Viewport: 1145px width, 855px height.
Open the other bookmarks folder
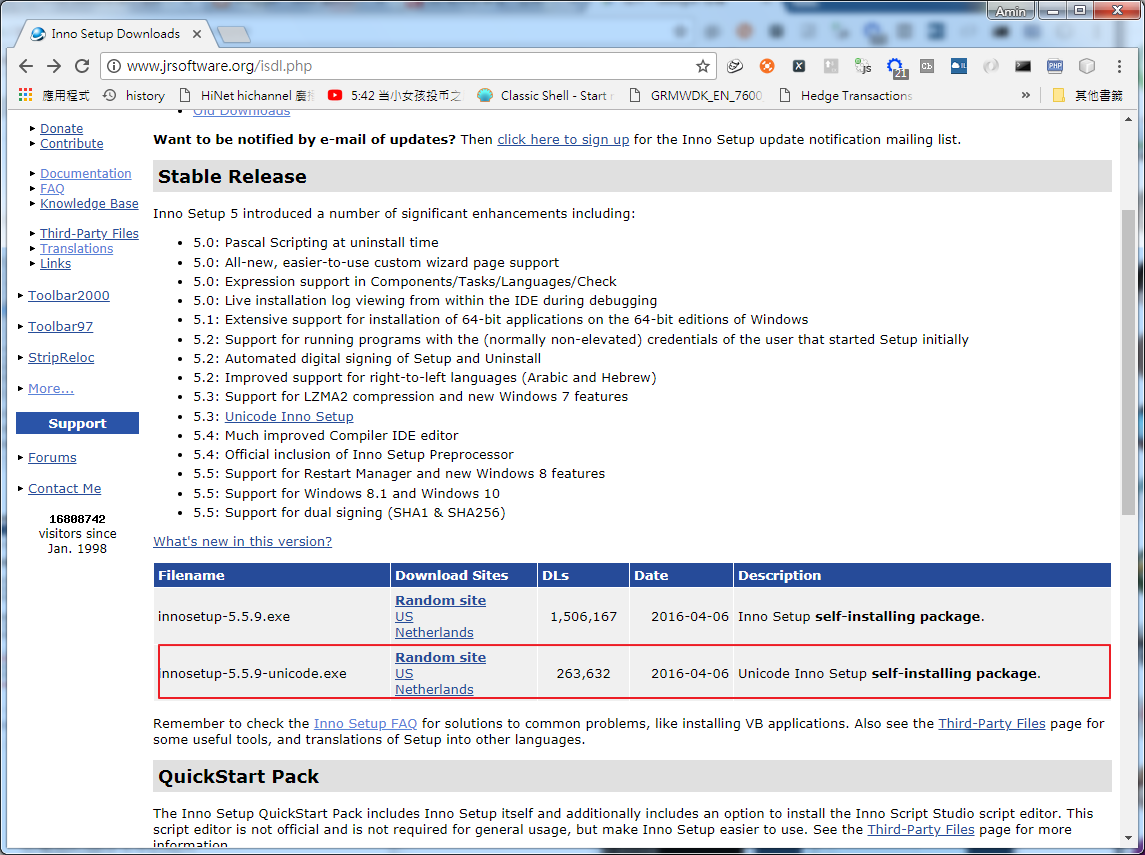point(1087,96)
